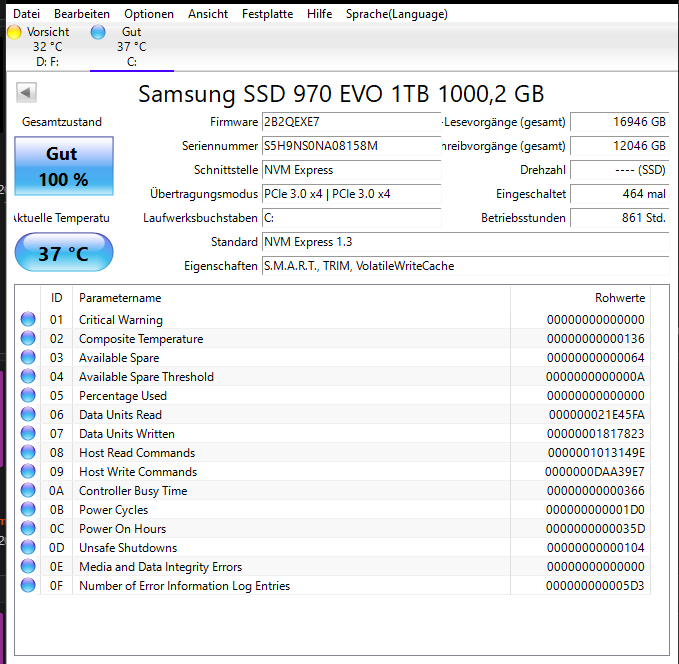Click the Gut 100 % health status button

point(64,166)
